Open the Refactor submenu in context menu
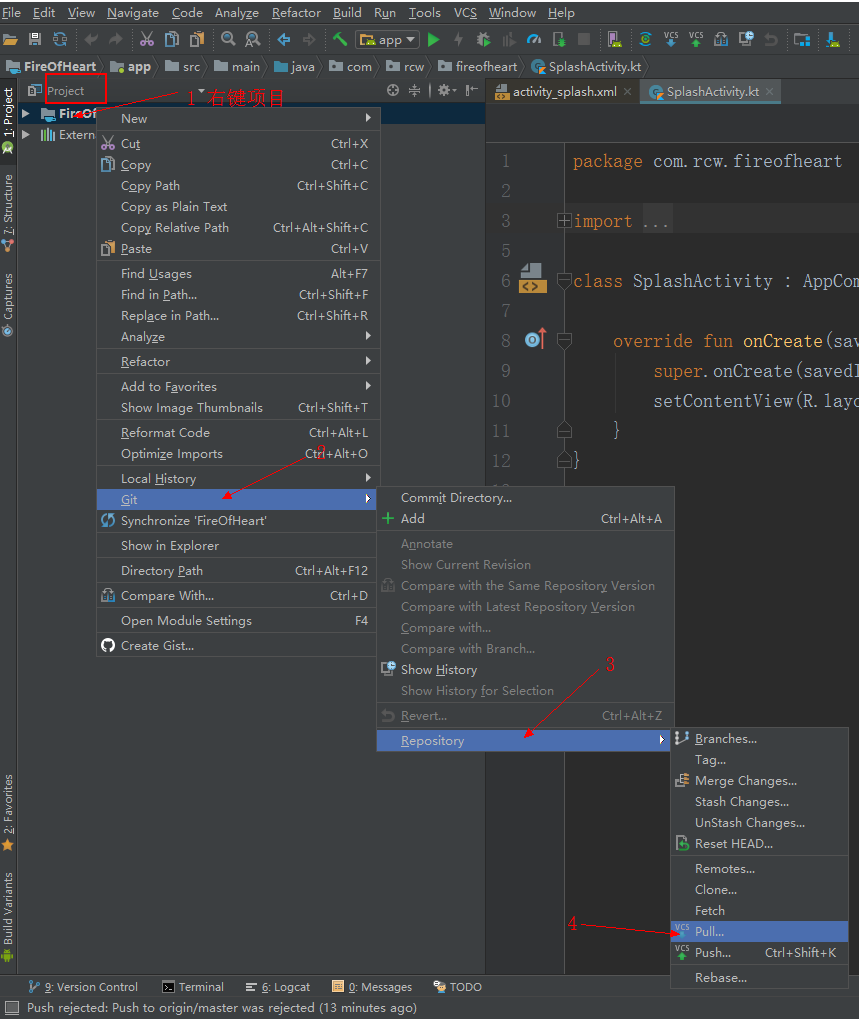The height and width of the screenshot is (1019, 859). (x=238, y=361)
